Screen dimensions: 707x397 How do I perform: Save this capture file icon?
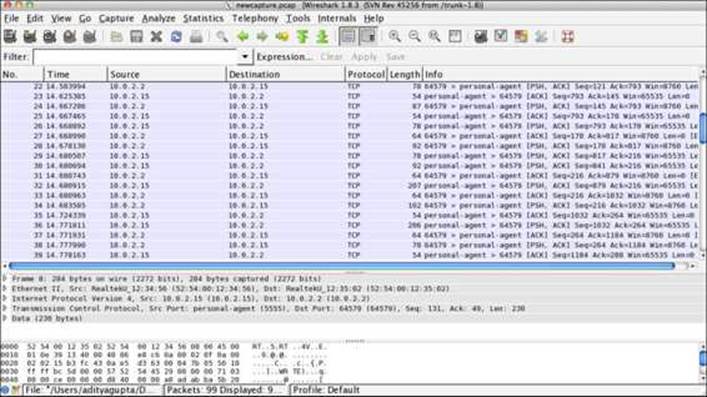point(136,37)
